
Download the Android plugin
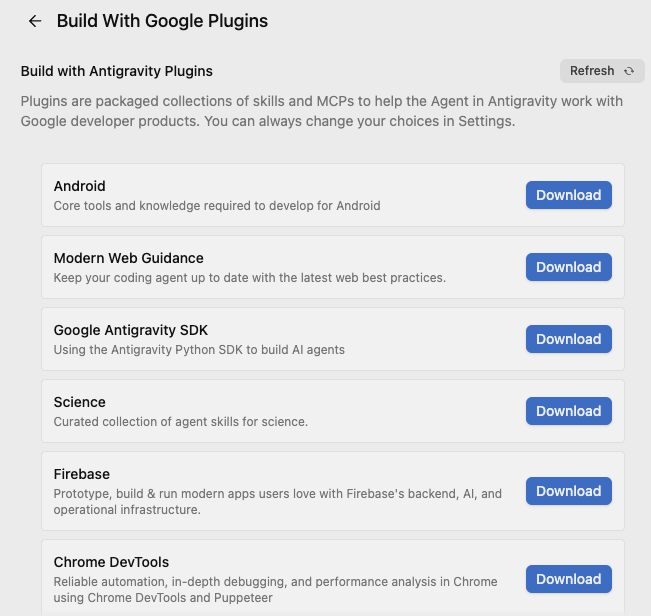click(569, 195)
